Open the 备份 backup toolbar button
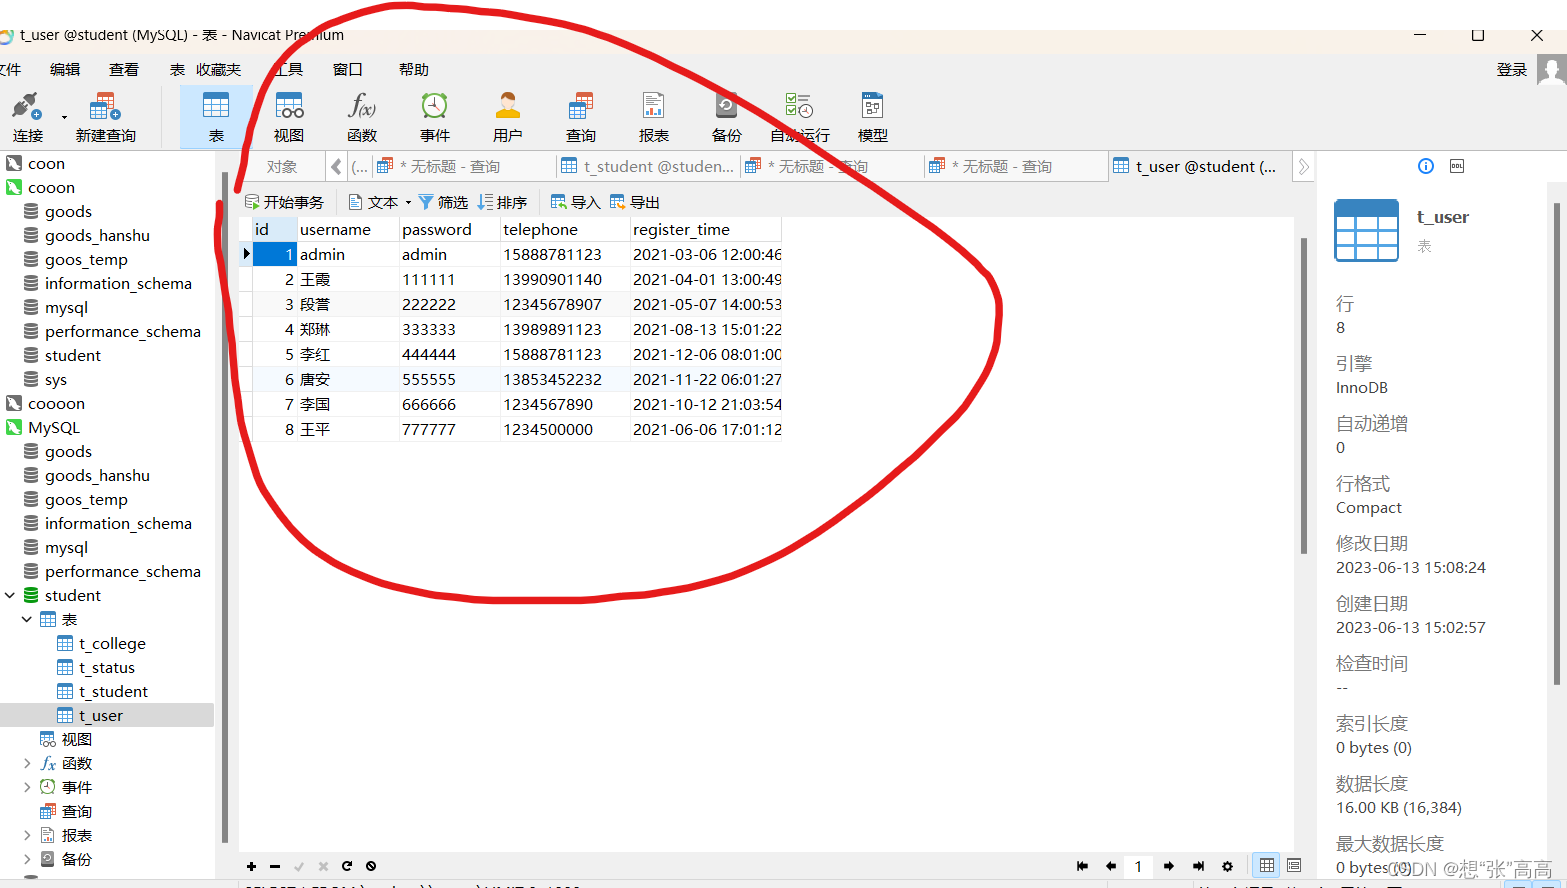Screen dimensions: 1567x888 (x=727, y=117)
